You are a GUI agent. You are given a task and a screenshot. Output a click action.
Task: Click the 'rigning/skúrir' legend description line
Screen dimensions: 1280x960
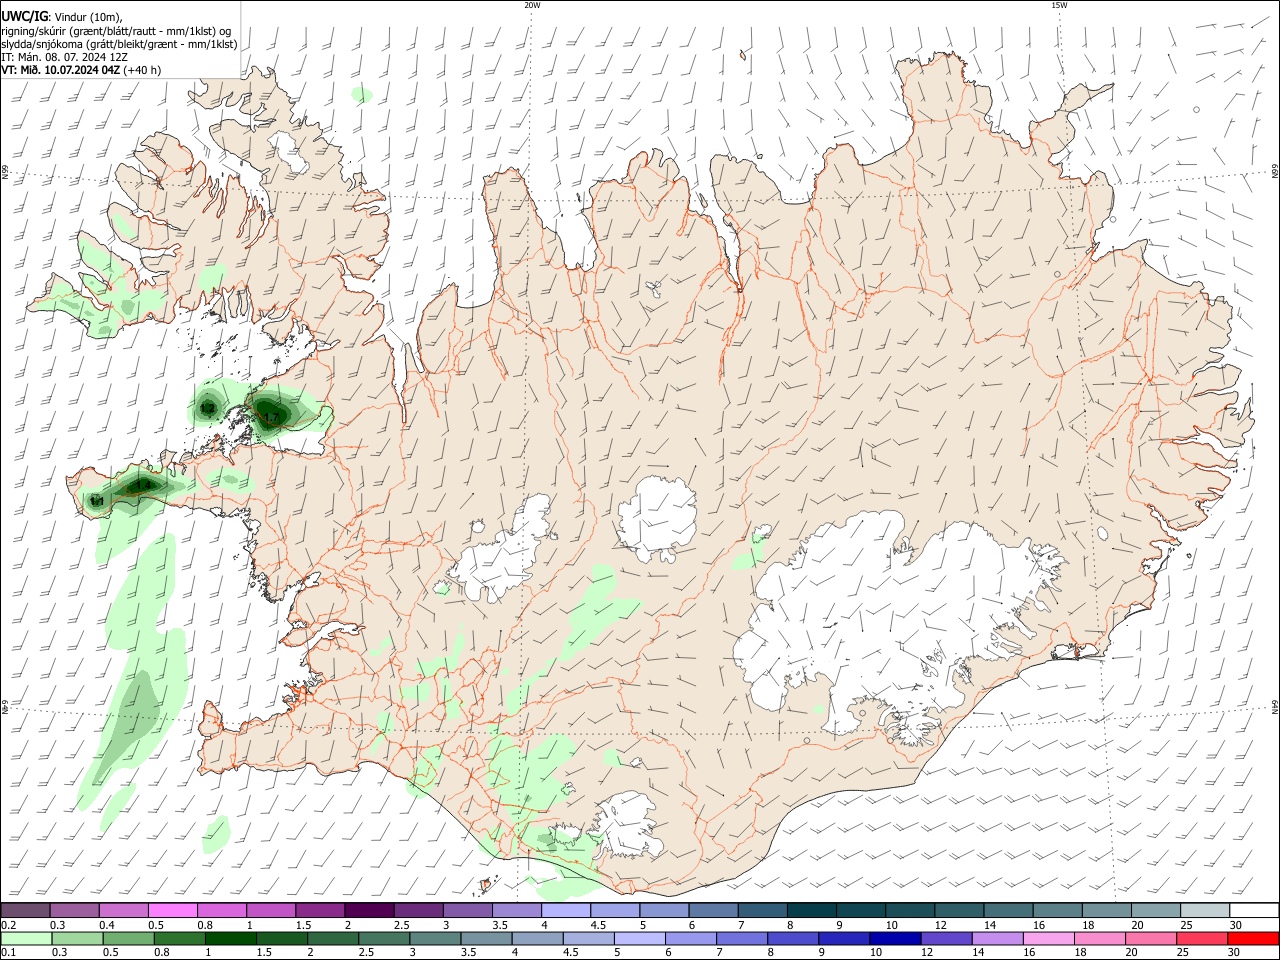coord(115,31)
